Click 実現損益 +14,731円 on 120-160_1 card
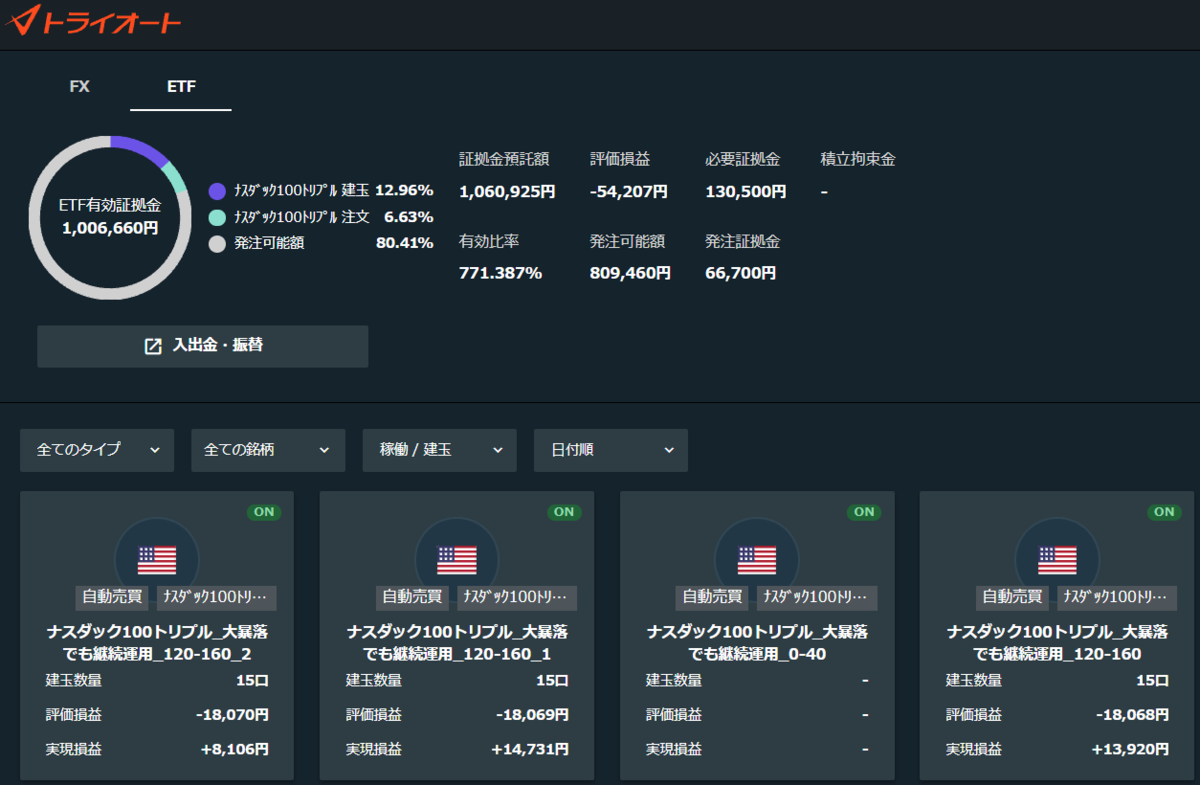The height and width of the screenshot is (785, 1200). point(529,749)
